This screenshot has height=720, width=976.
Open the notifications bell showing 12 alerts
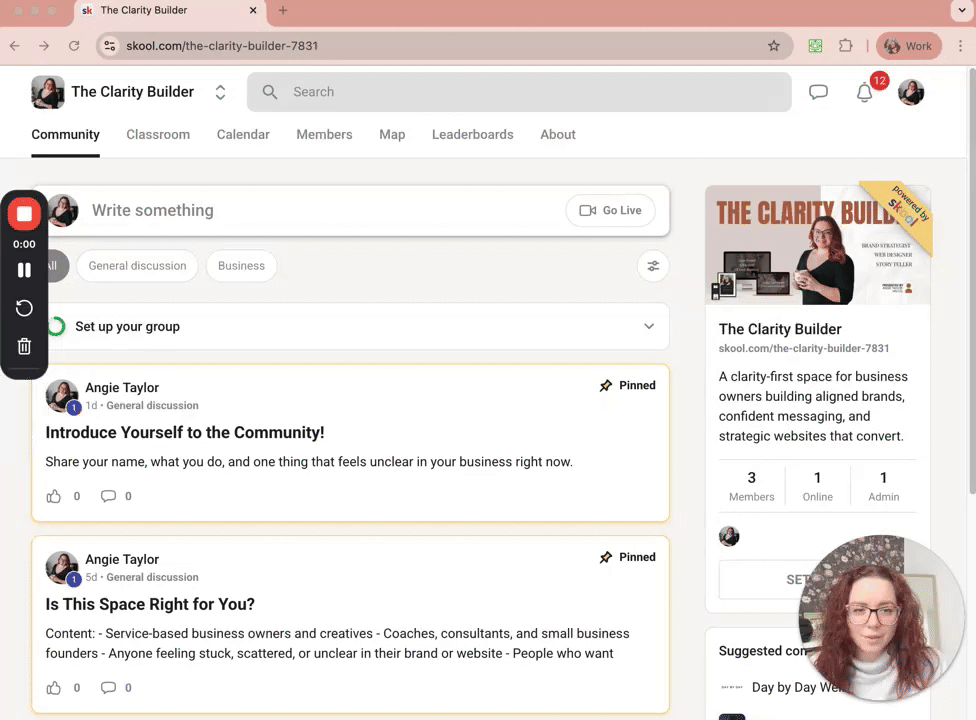tap(864, 92)
